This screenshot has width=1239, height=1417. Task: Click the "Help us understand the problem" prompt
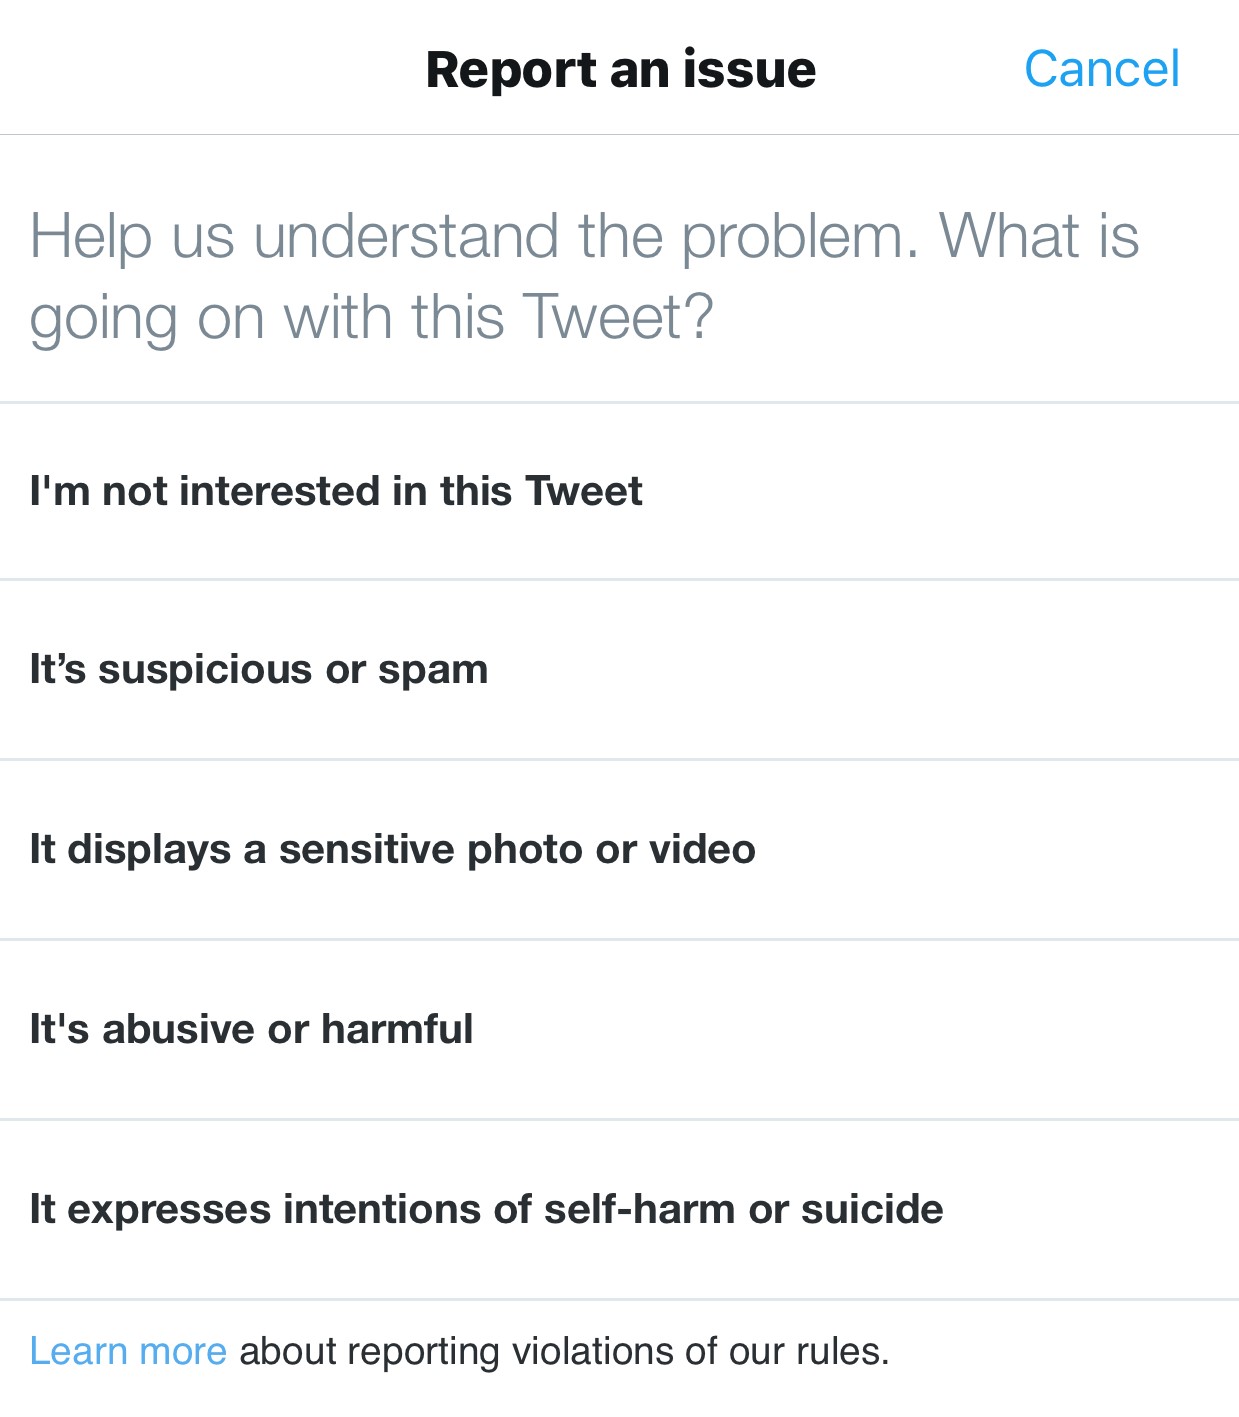[x=584, y=236]
